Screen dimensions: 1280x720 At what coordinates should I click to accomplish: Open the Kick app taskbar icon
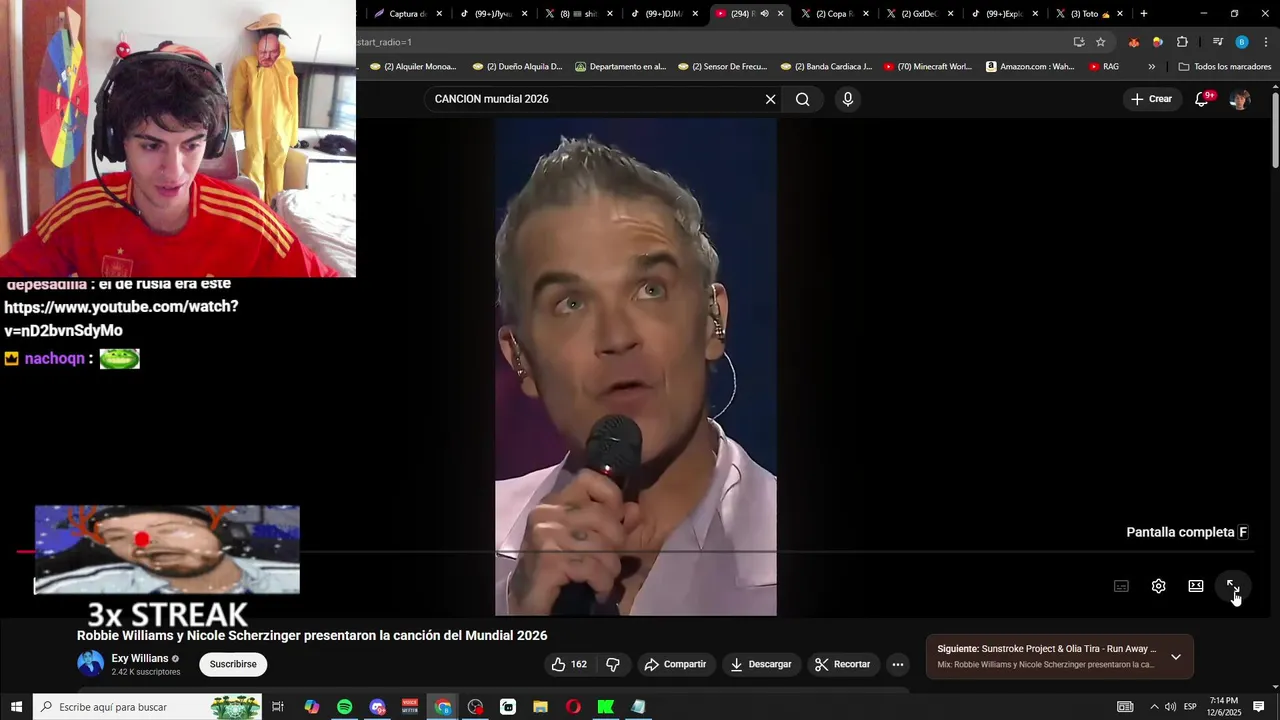click(x=606, y=707)
